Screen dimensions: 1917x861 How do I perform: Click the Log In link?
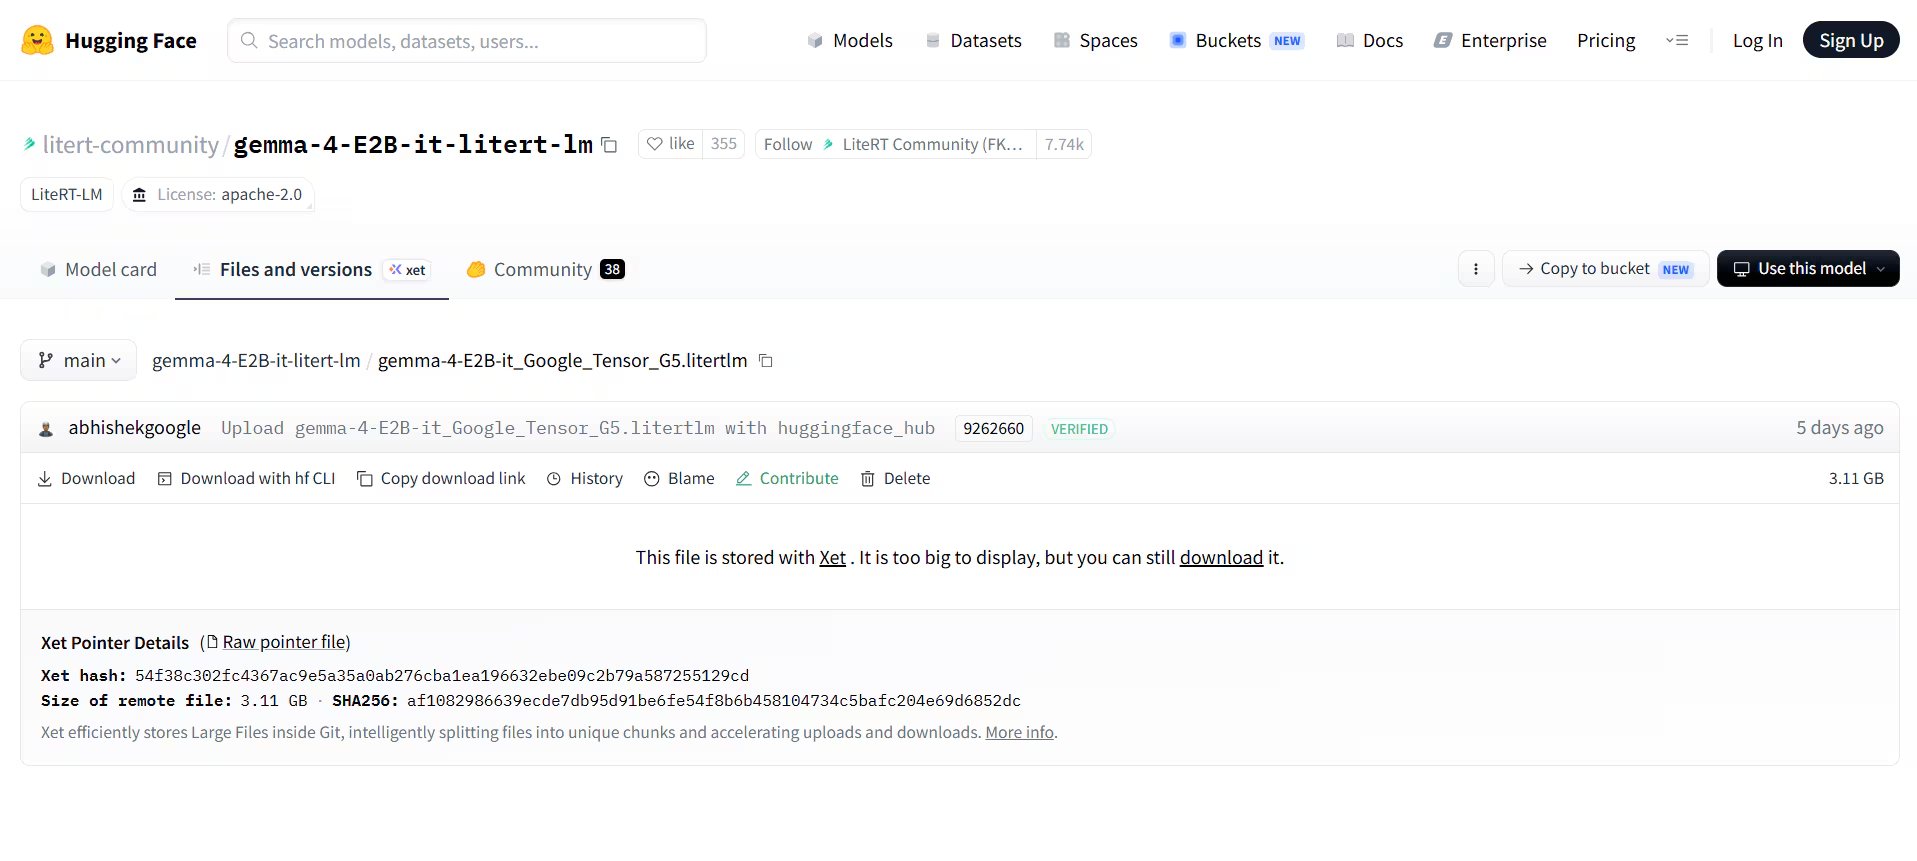(1757, 40)
